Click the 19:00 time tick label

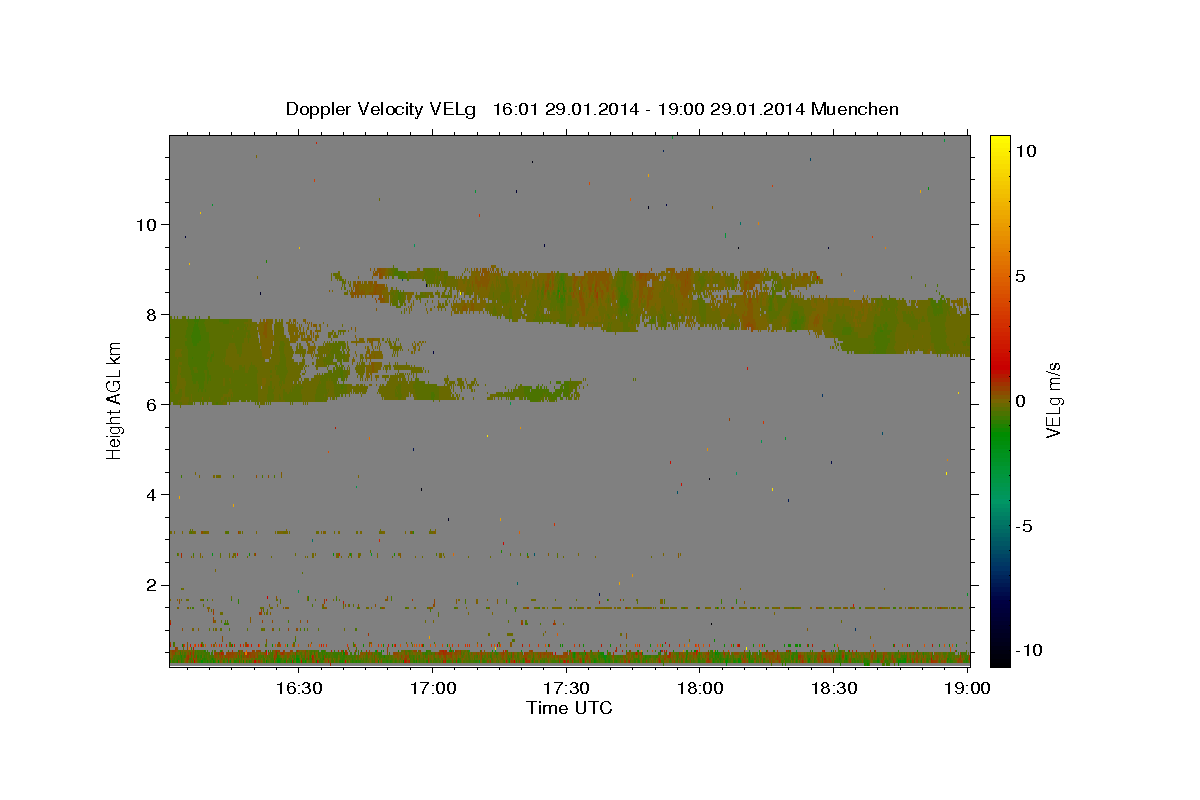pyautogui.click(x=968, y=688)
